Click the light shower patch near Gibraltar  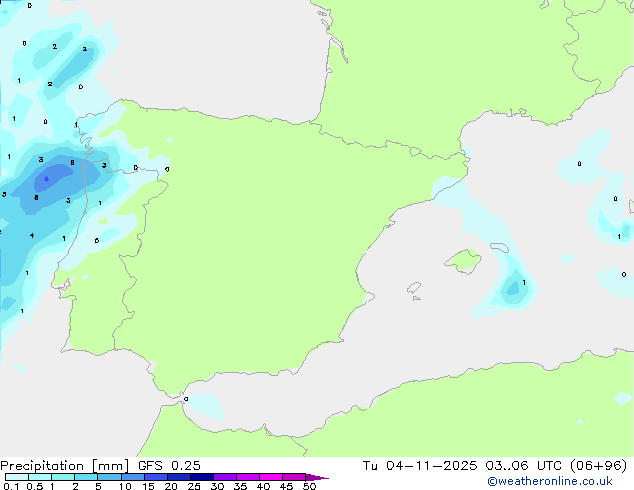coord(205,406)
